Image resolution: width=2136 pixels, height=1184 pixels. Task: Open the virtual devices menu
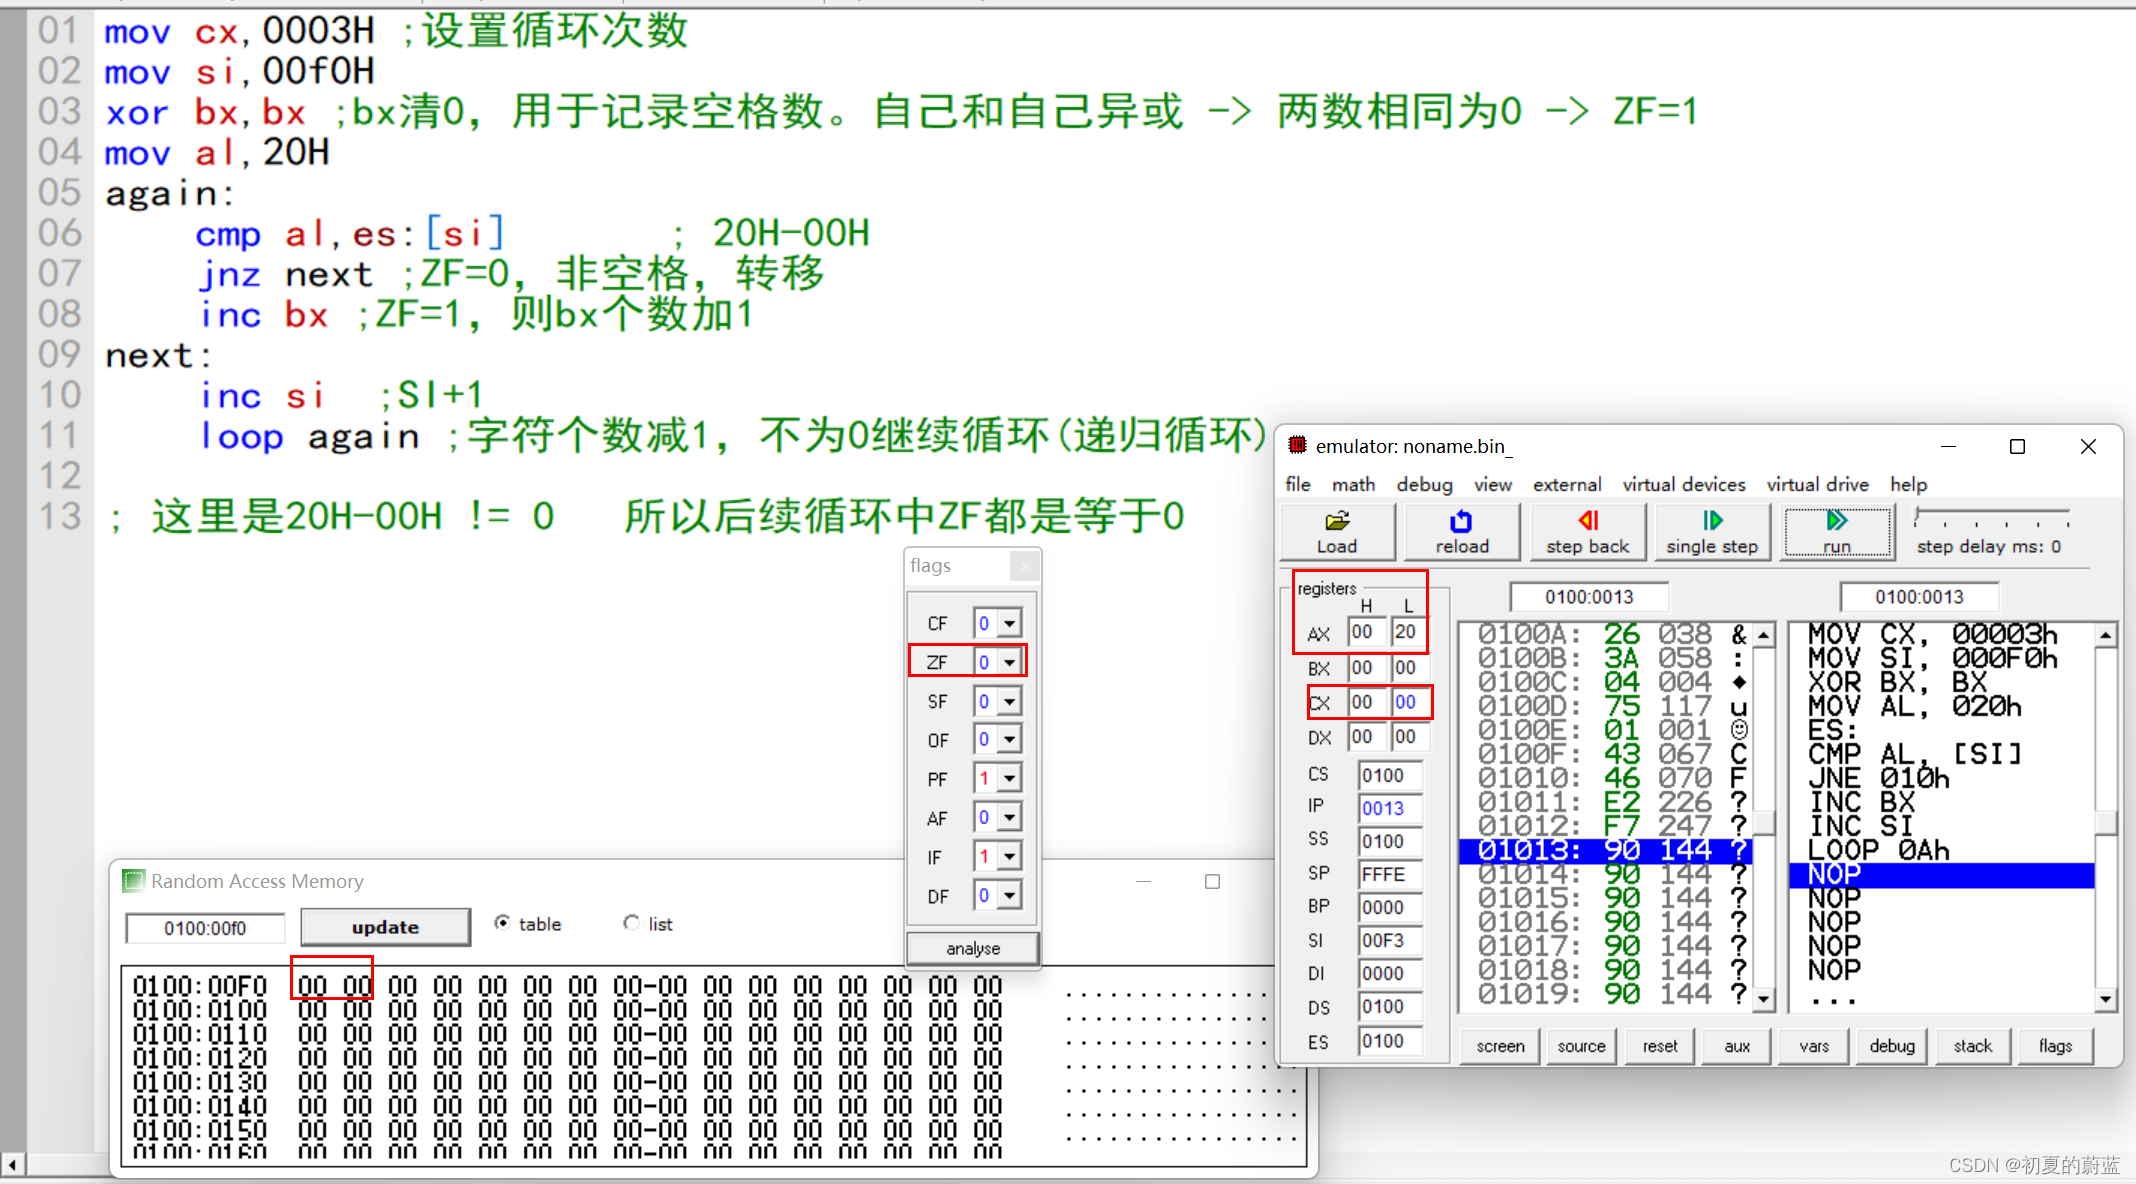coord(1683,484)
